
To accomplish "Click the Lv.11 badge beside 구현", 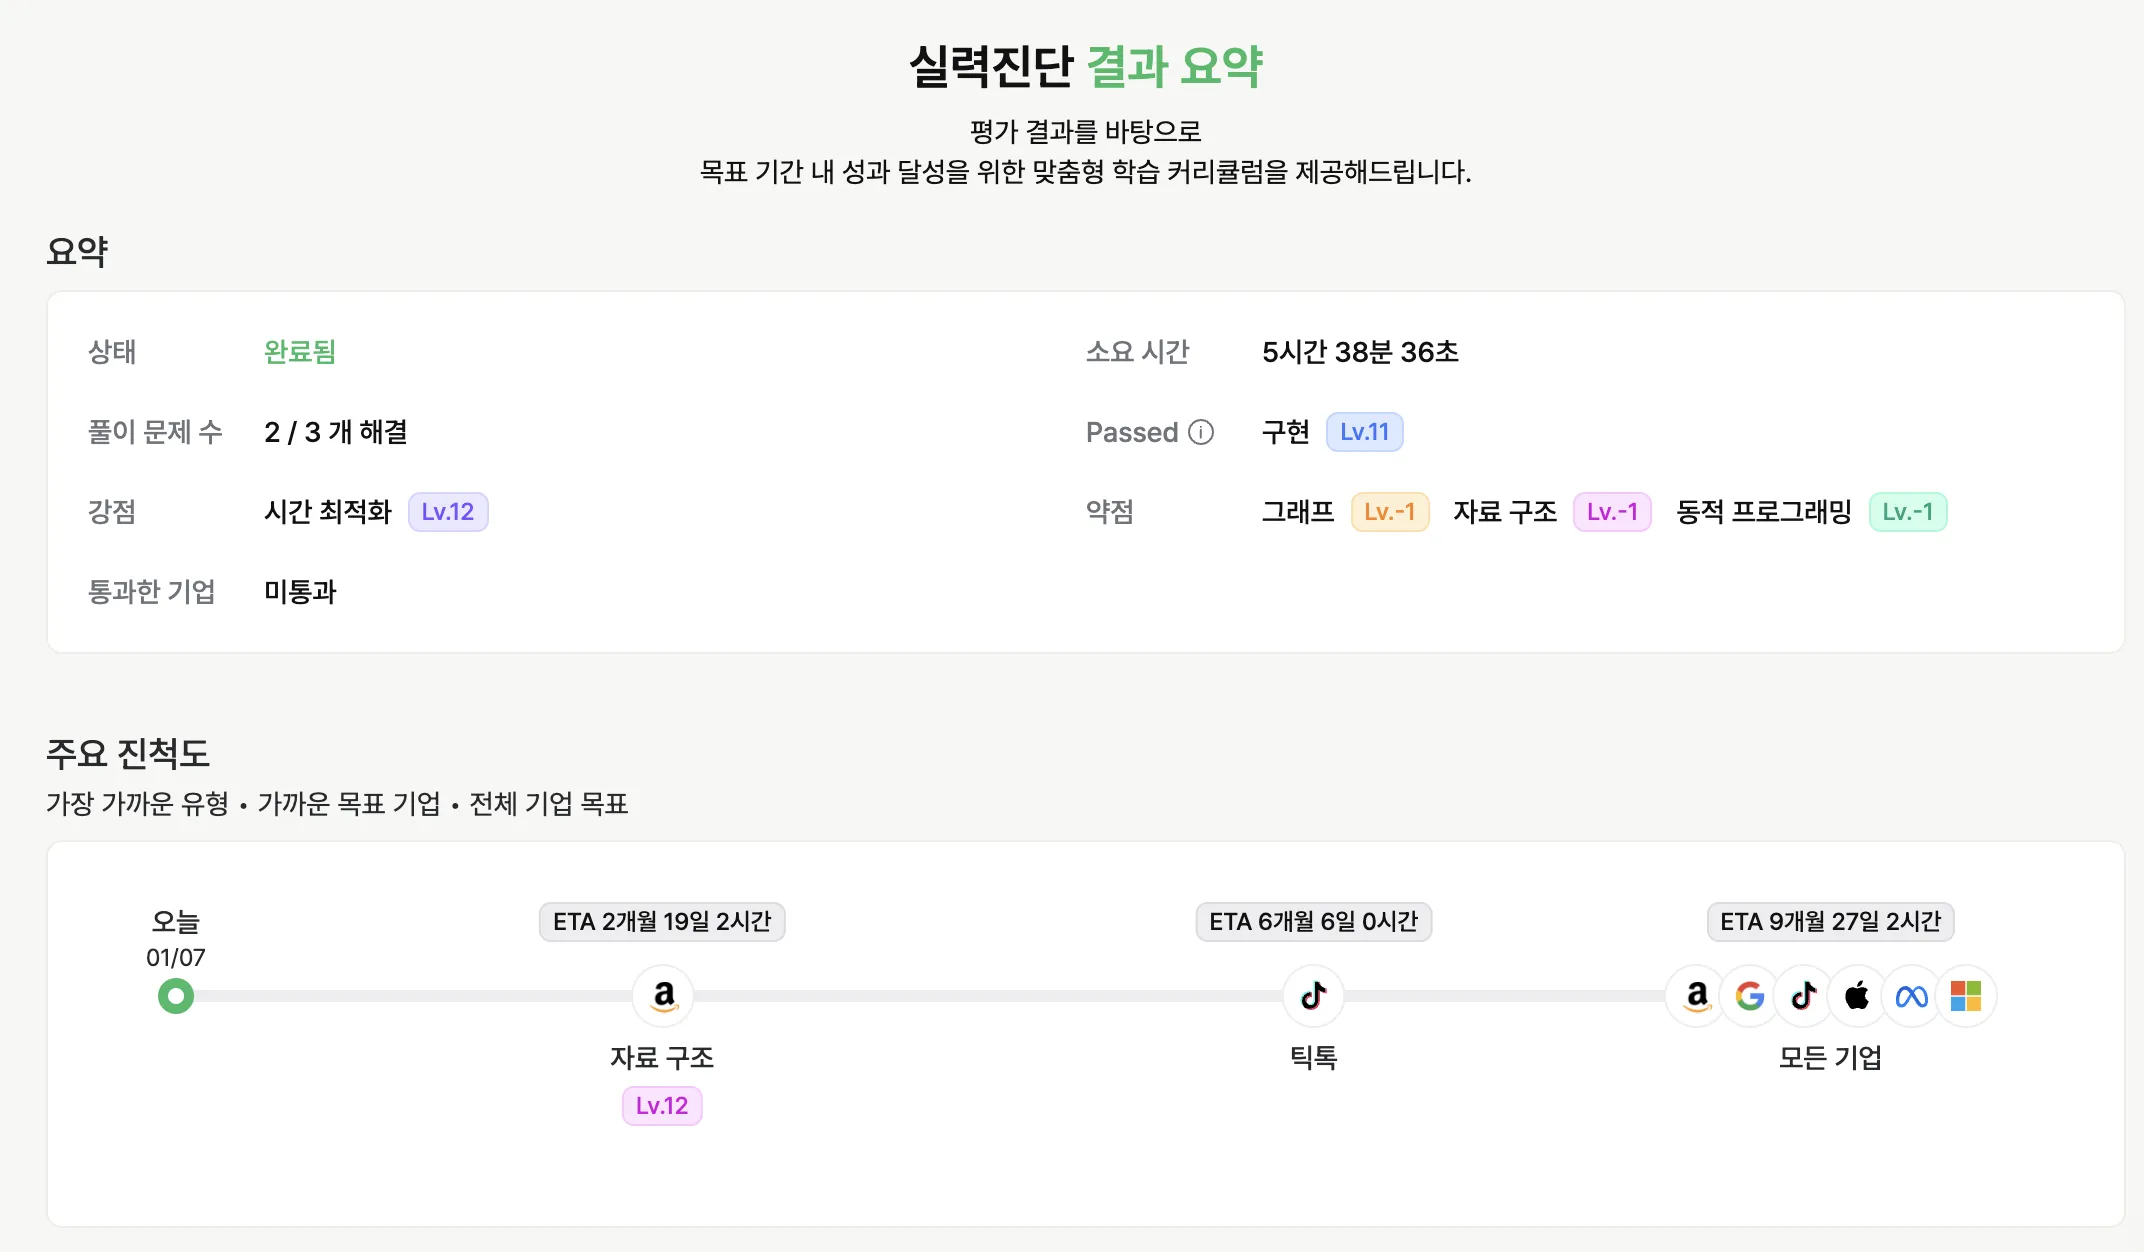I will (x=1364, y=432).
